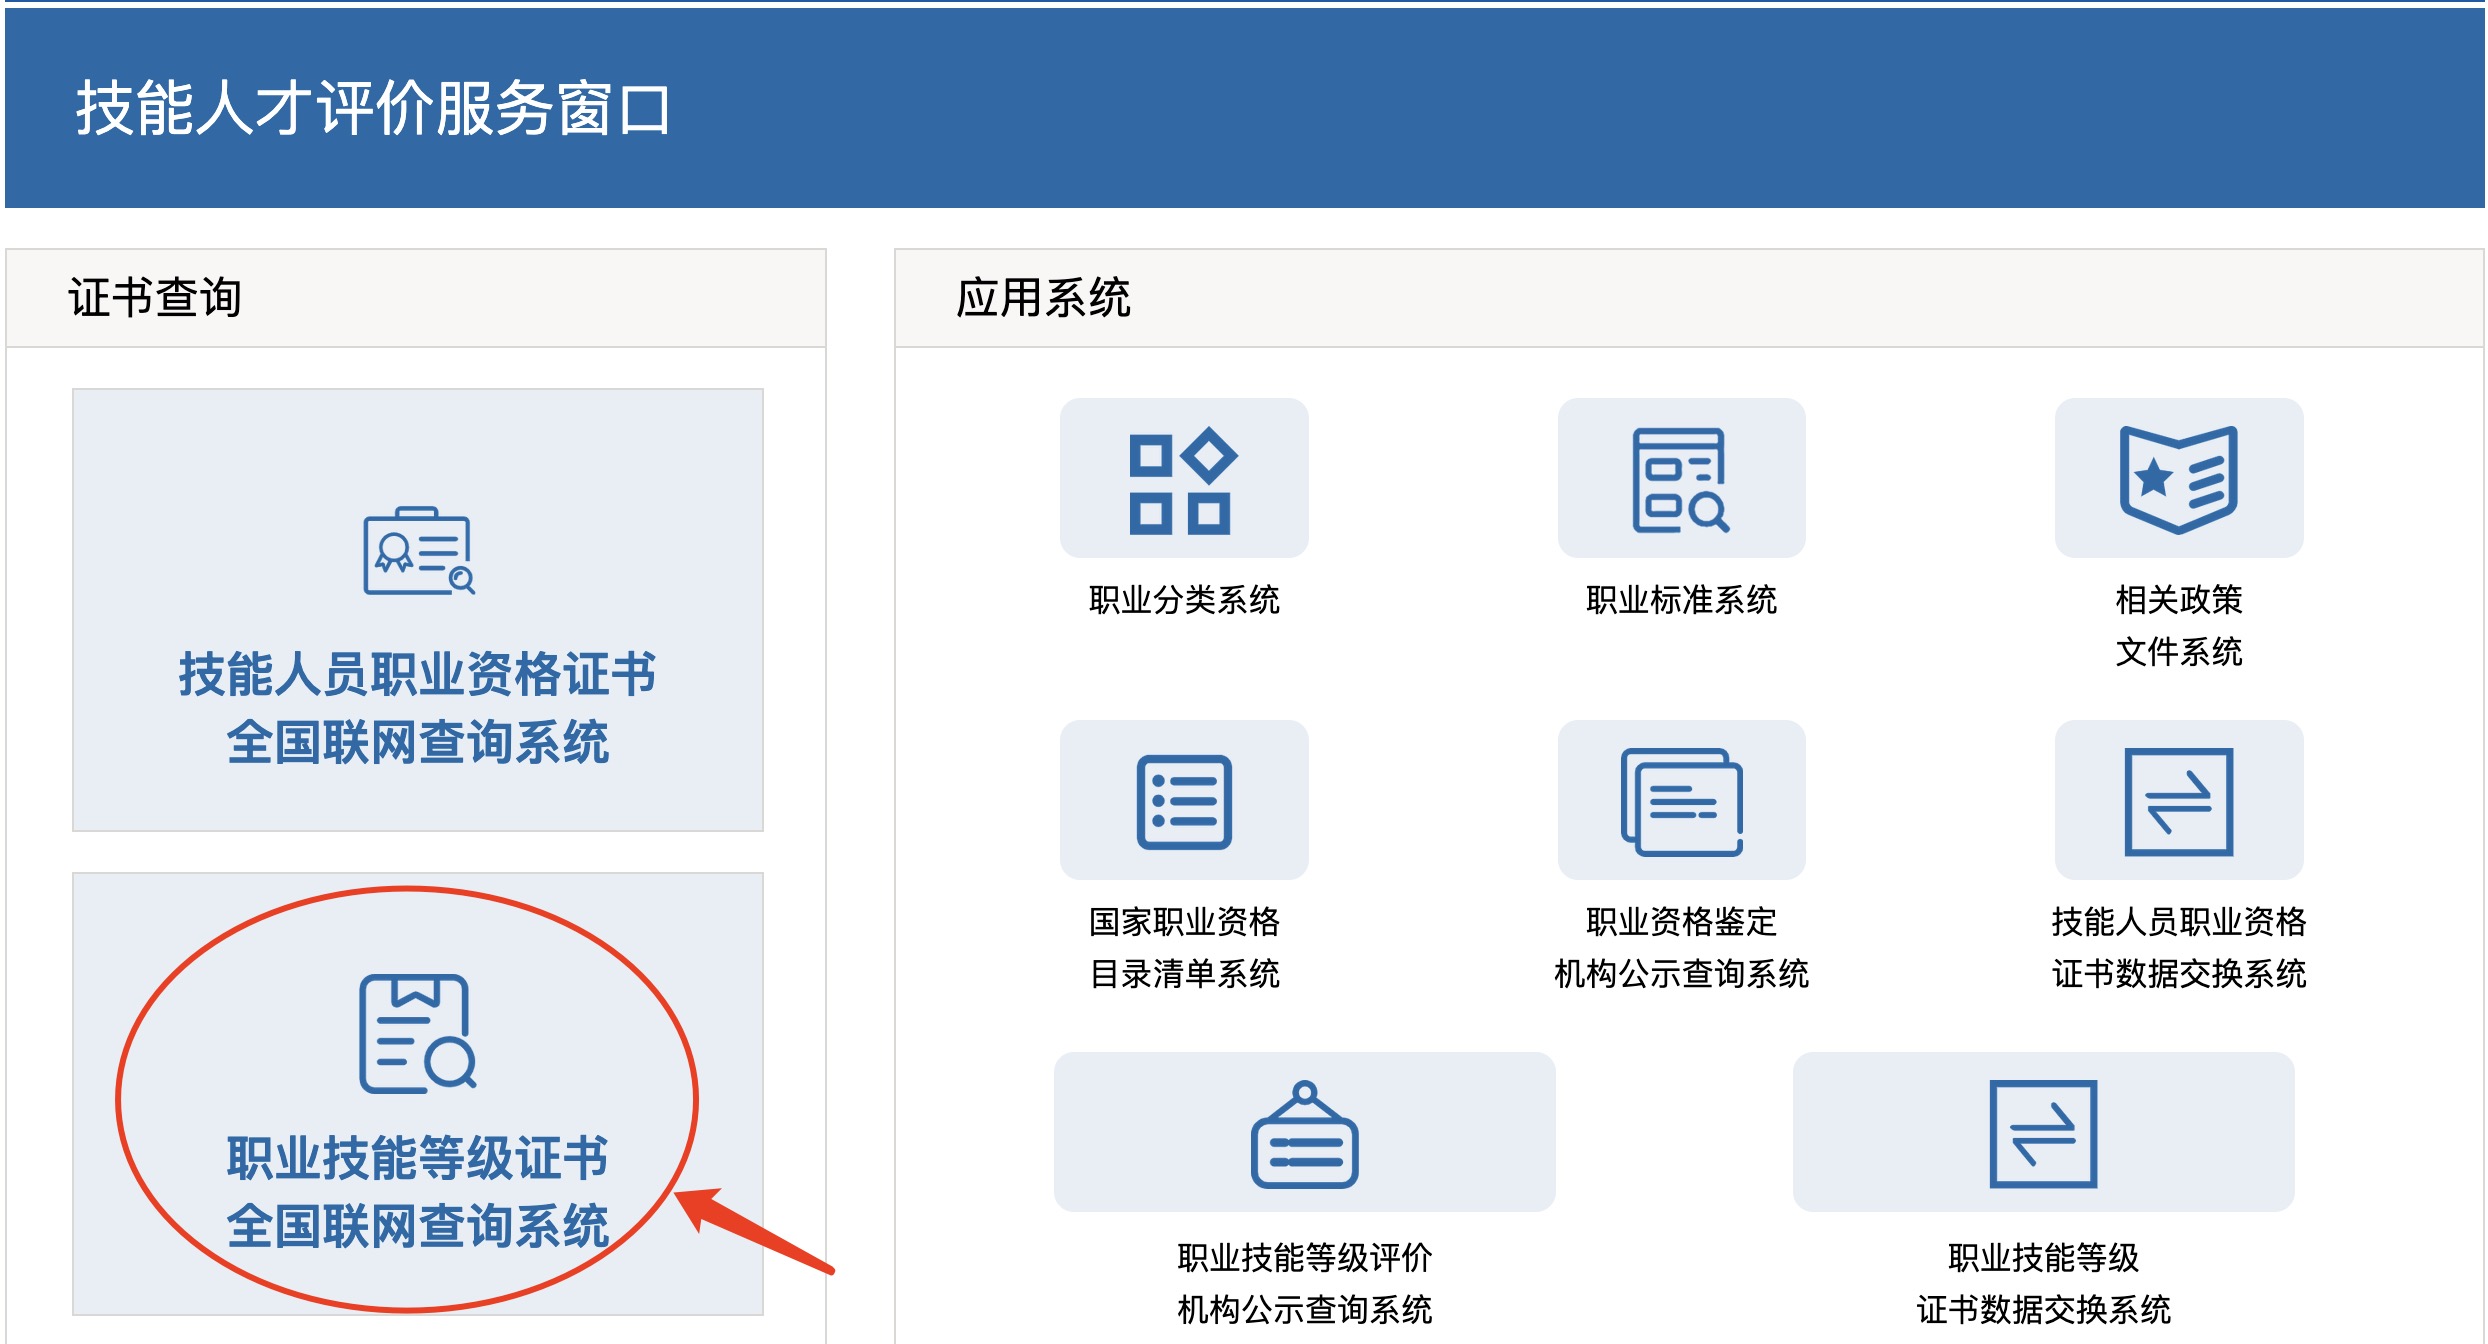
Task: Click the 相关政策文件系统 star book icon
Action: click(x=2178, y=480)
